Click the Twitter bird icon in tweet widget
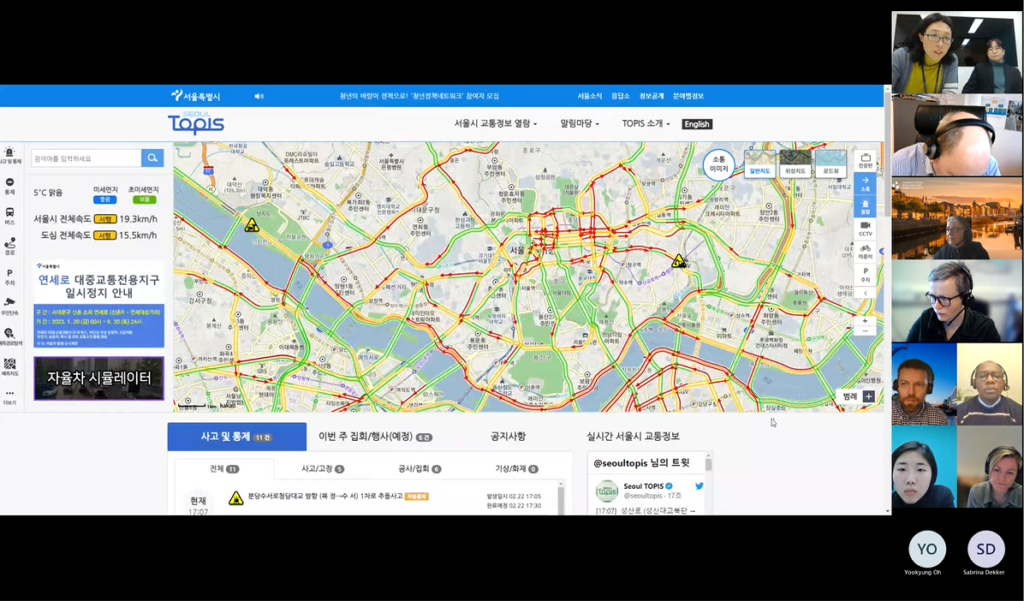Viewport: 1024px width, 601px height. coord(699,486)
